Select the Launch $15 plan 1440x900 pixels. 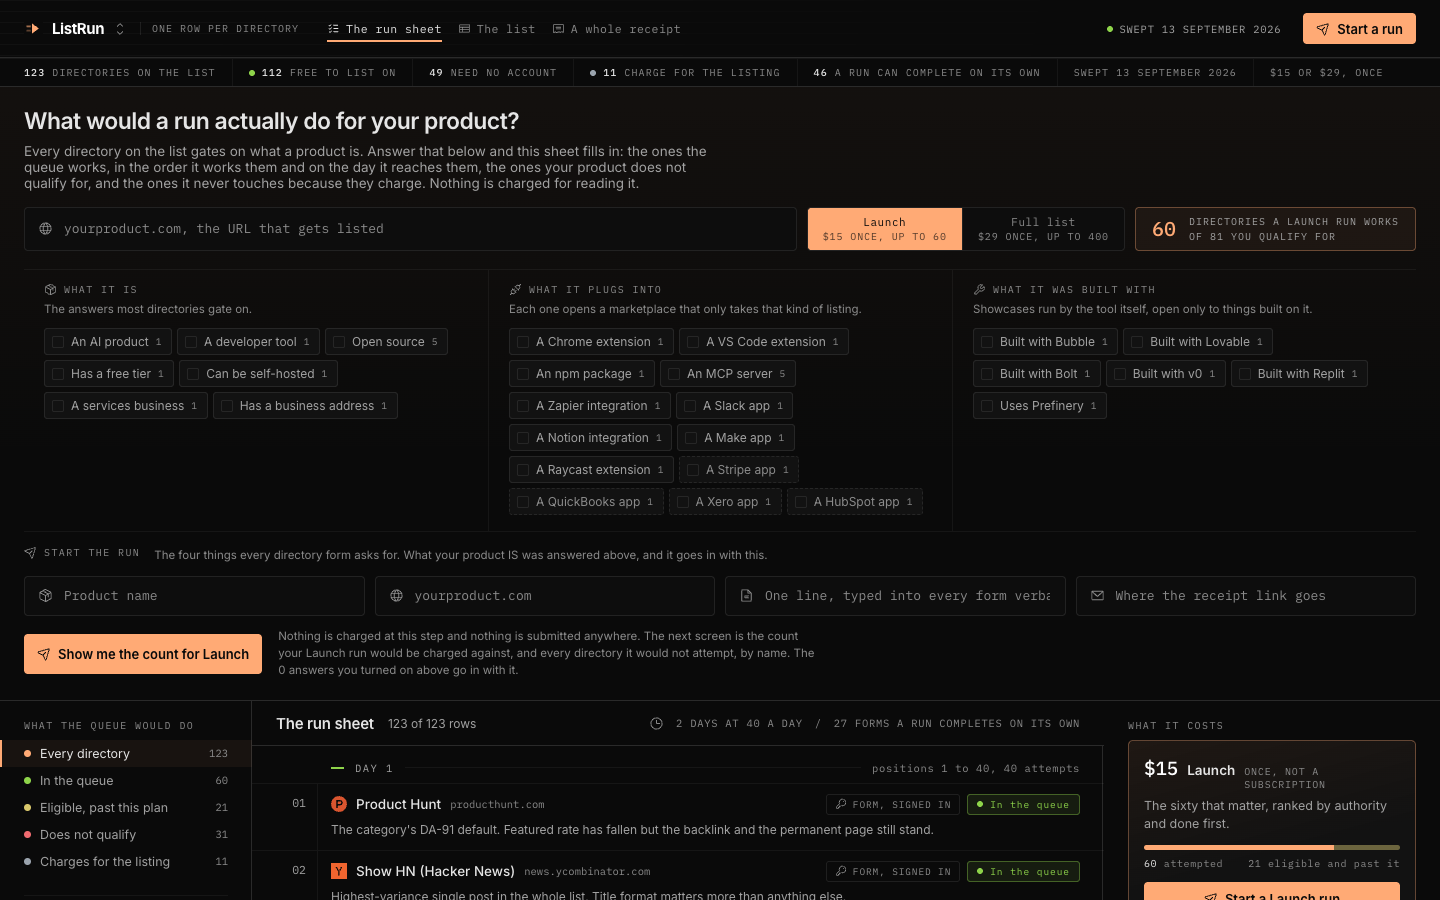pos(885,229)
